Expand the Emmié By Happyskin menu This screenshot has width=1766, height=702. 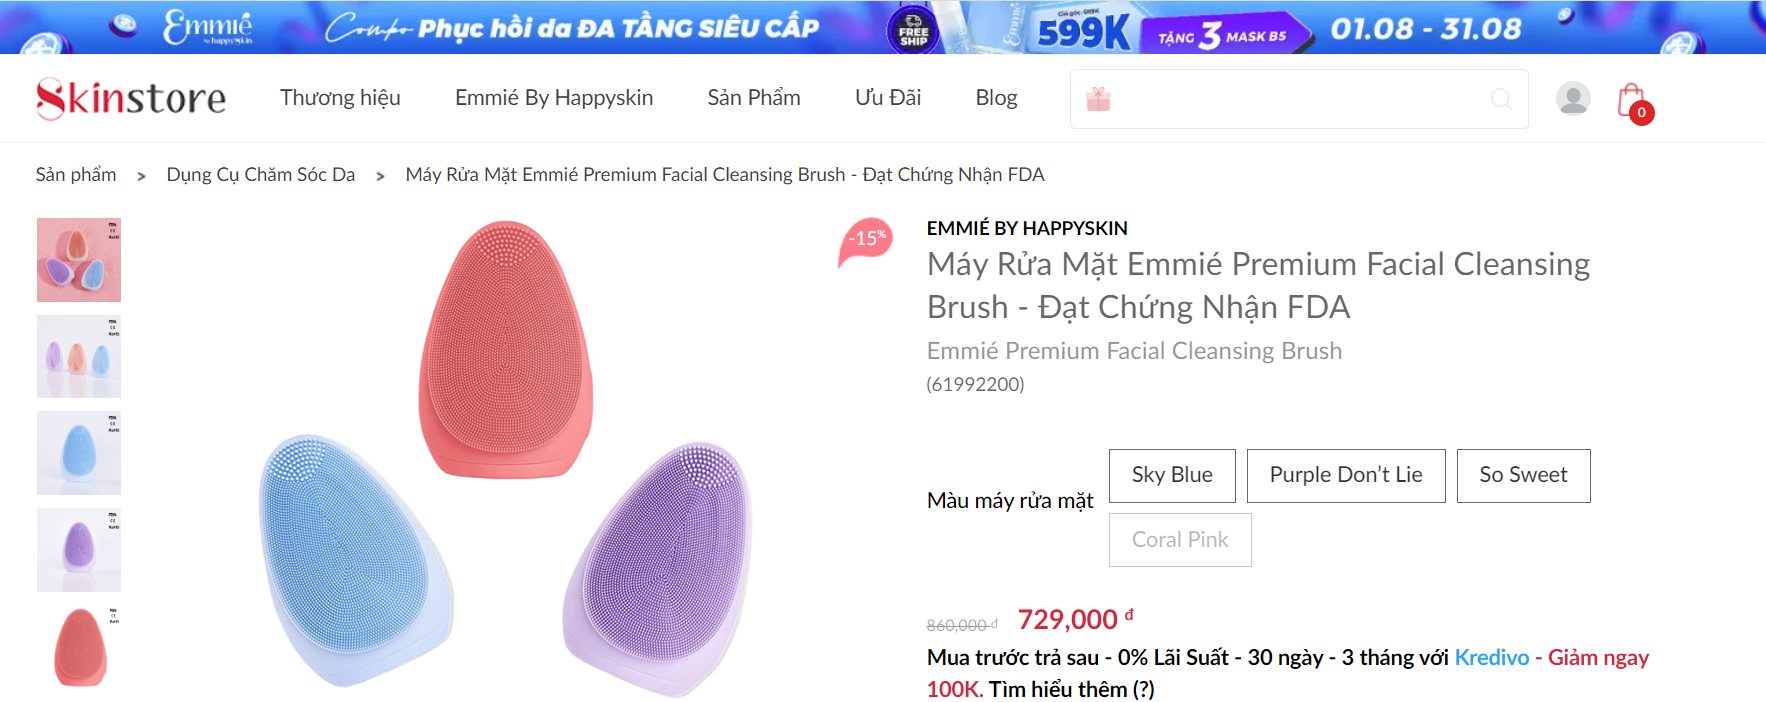554,98
